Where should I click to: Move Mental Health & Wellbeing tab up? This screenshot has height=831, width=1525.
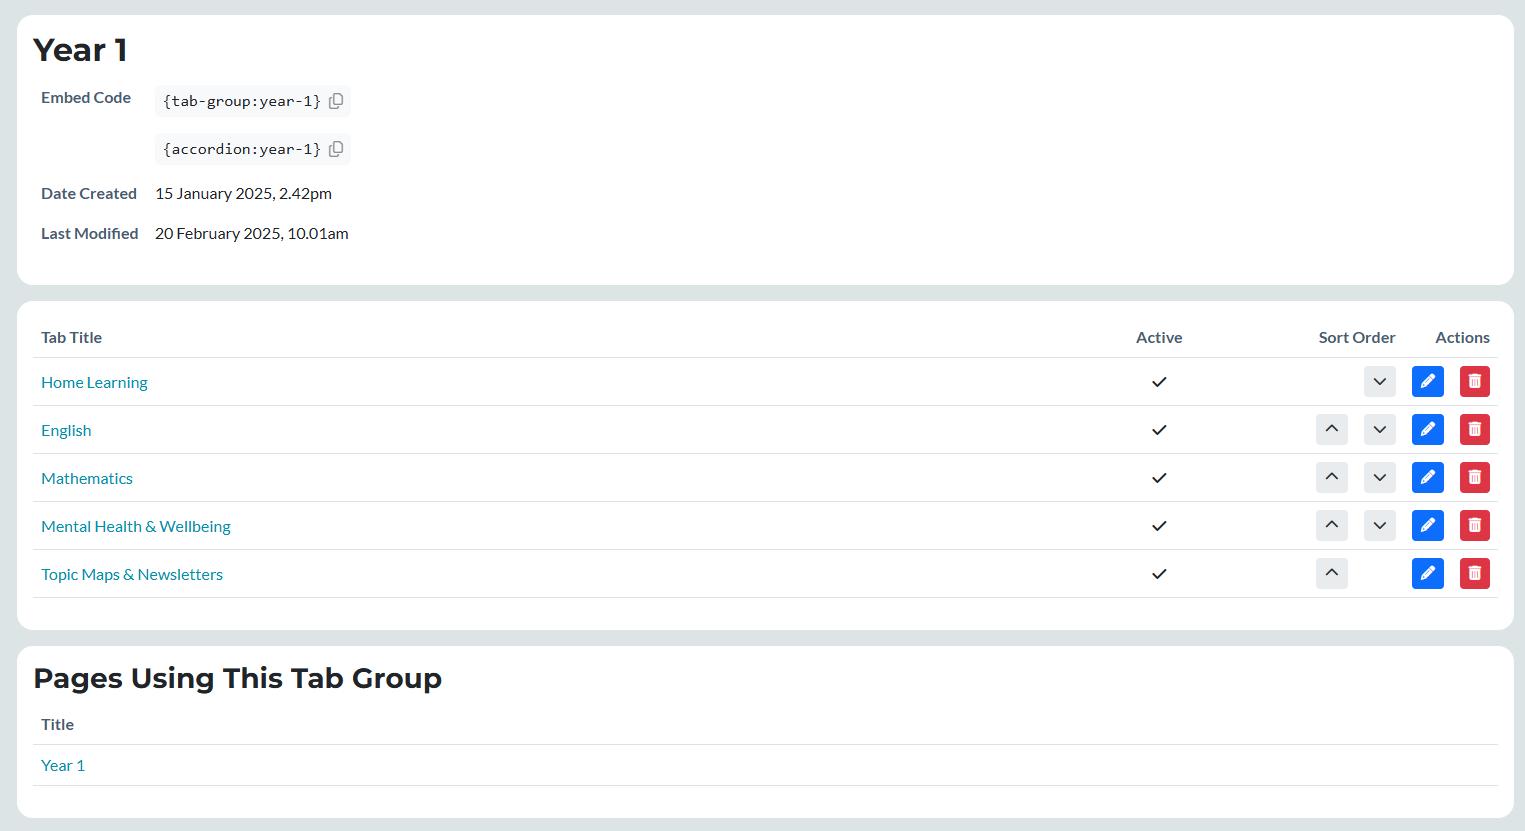click(1331, 525)
